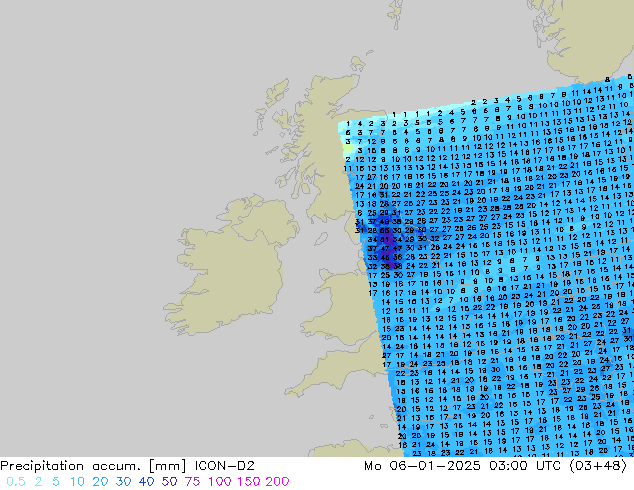This screenshot has width=634, height=490.
Task: Click the 'Mo 06-01-2025' date text
Action: pos(423,466)
